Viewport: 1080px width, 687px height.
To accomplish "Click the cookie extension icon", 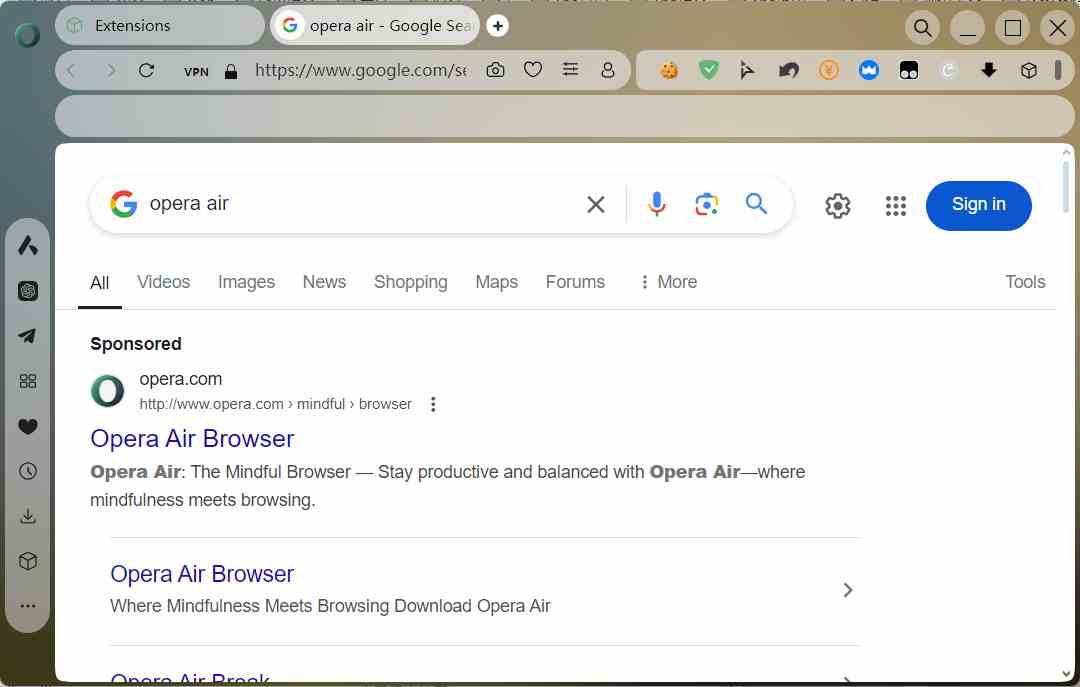I will (x=669, y=70).
